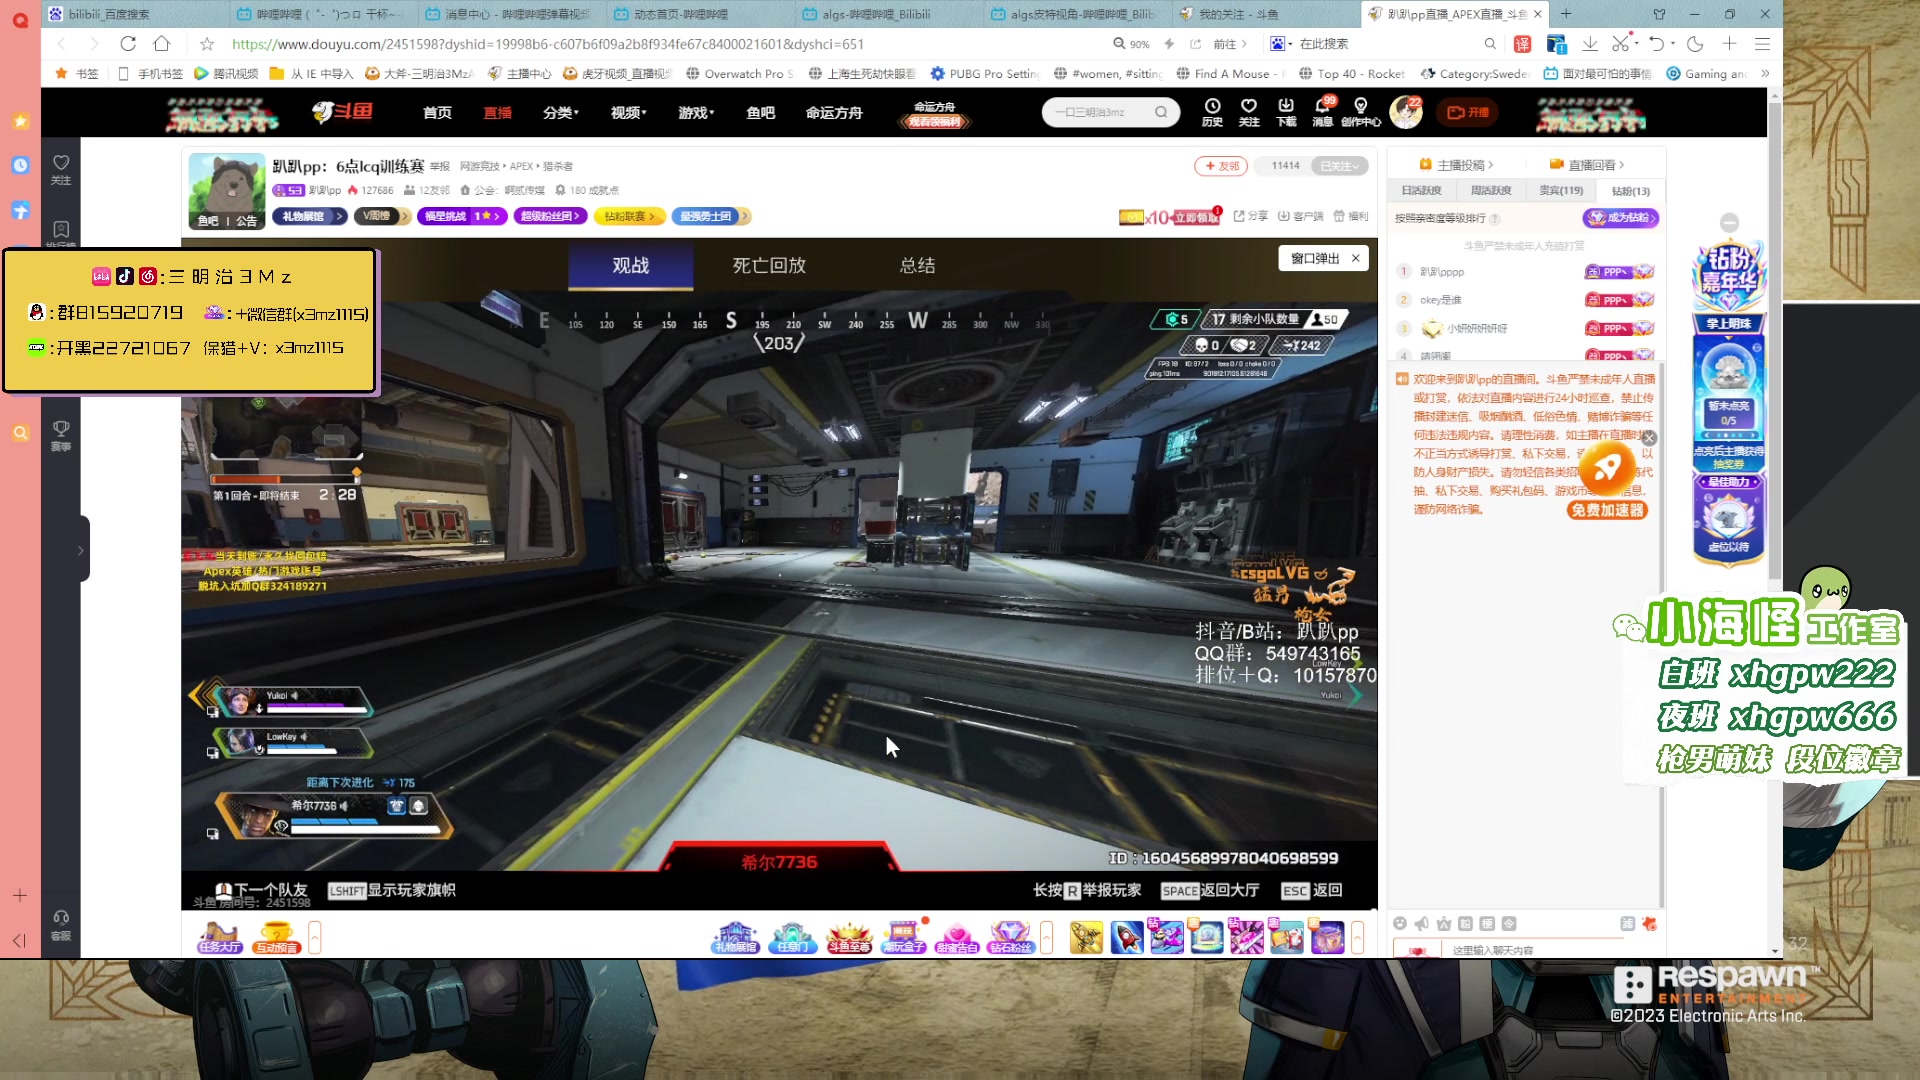Open the 主播投稿 link
This screenshot has width=1920, height=1080.
[1456, 165]
